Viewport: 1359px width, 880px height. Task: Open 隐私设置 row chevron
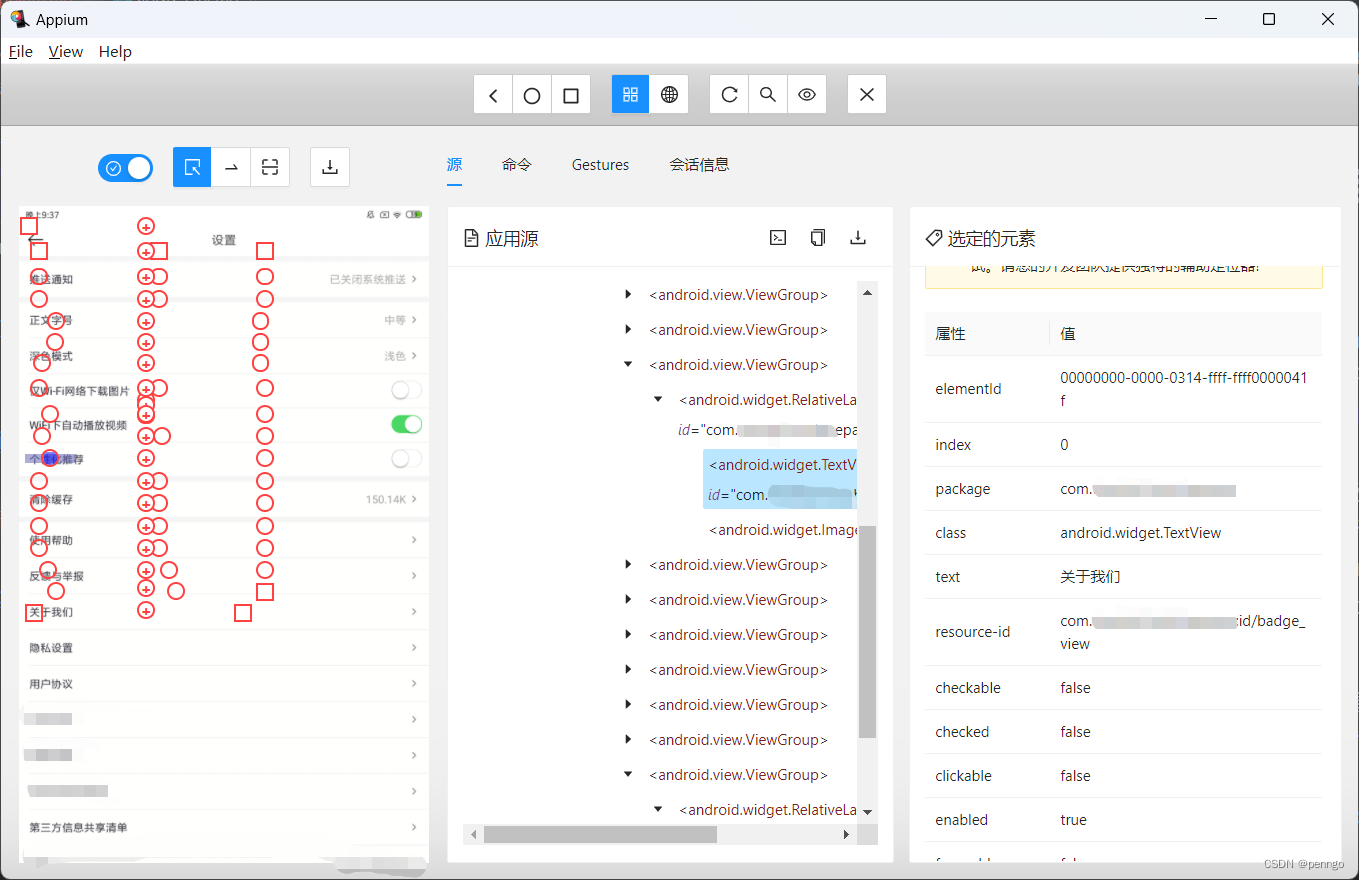(x=414, y=648)
